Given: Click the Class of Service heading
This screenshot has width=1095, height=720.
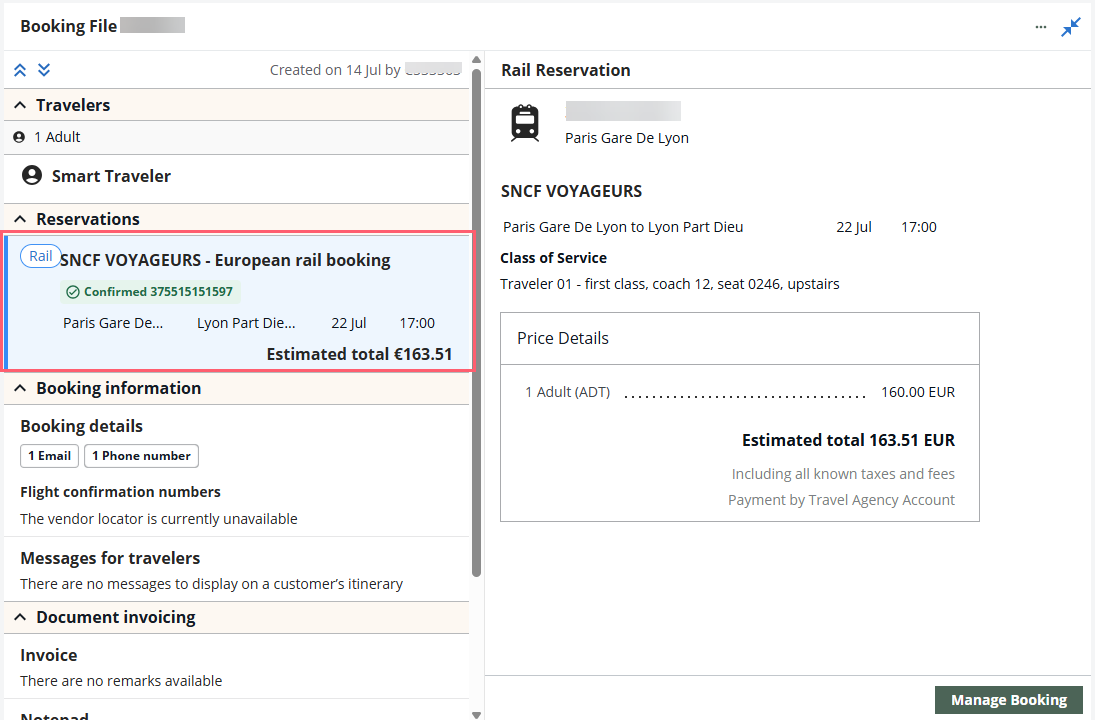Looking at the screenshot, I should (x=553, y=258).
